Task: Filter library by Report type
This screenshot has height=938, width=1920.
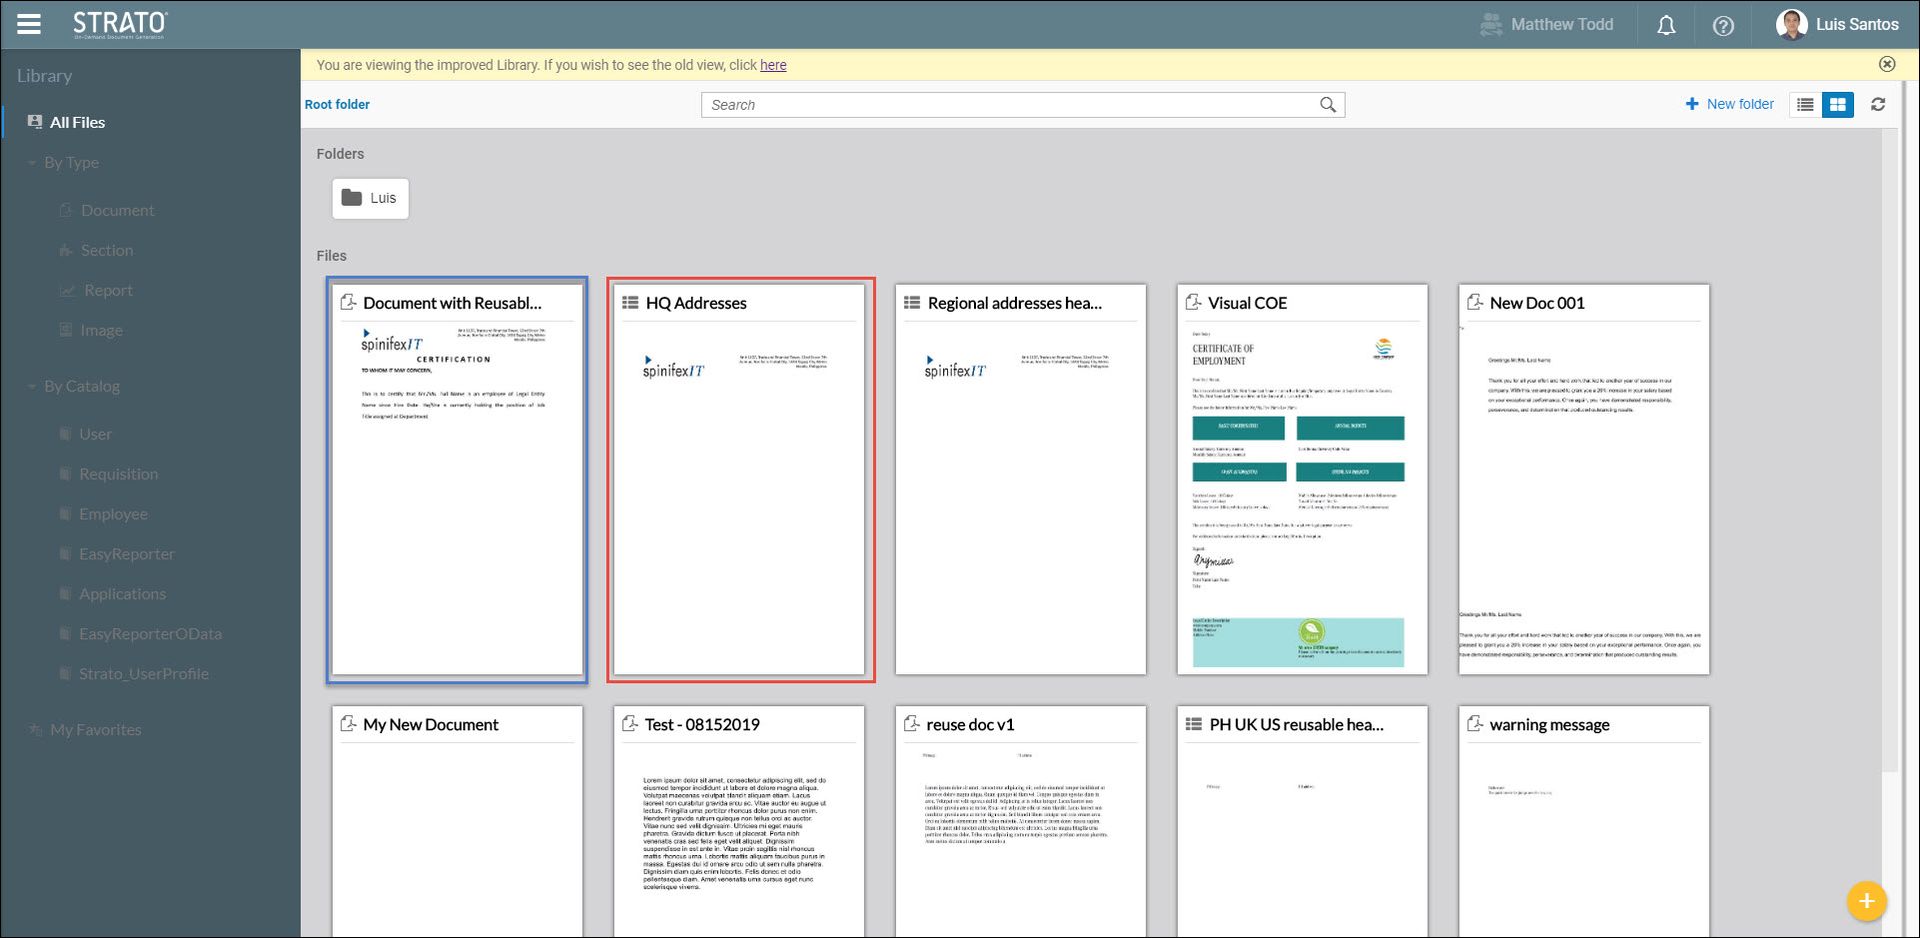Action: click(108, 290)
